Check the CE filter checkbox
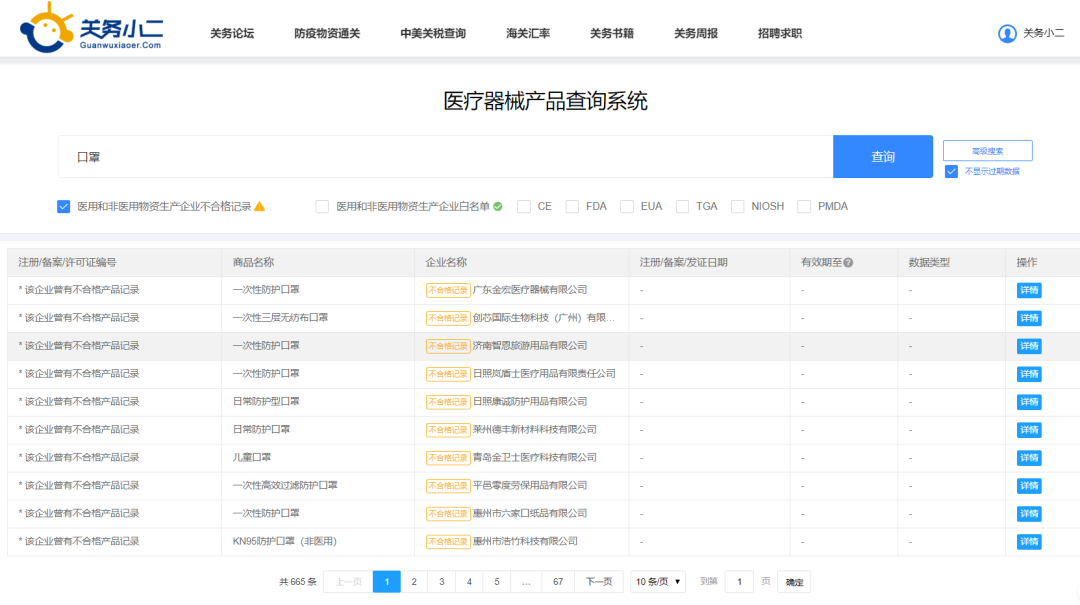This screenshot has width=1080, height=605. [523, 206]
